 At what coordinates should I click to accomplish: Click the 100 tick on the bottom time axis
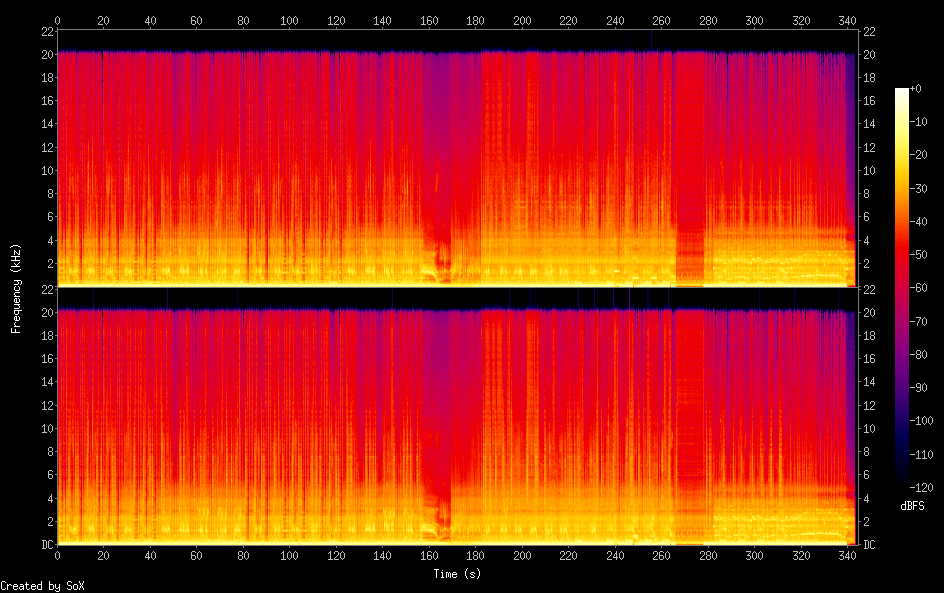pyautogui.click(x=289, y=556)
